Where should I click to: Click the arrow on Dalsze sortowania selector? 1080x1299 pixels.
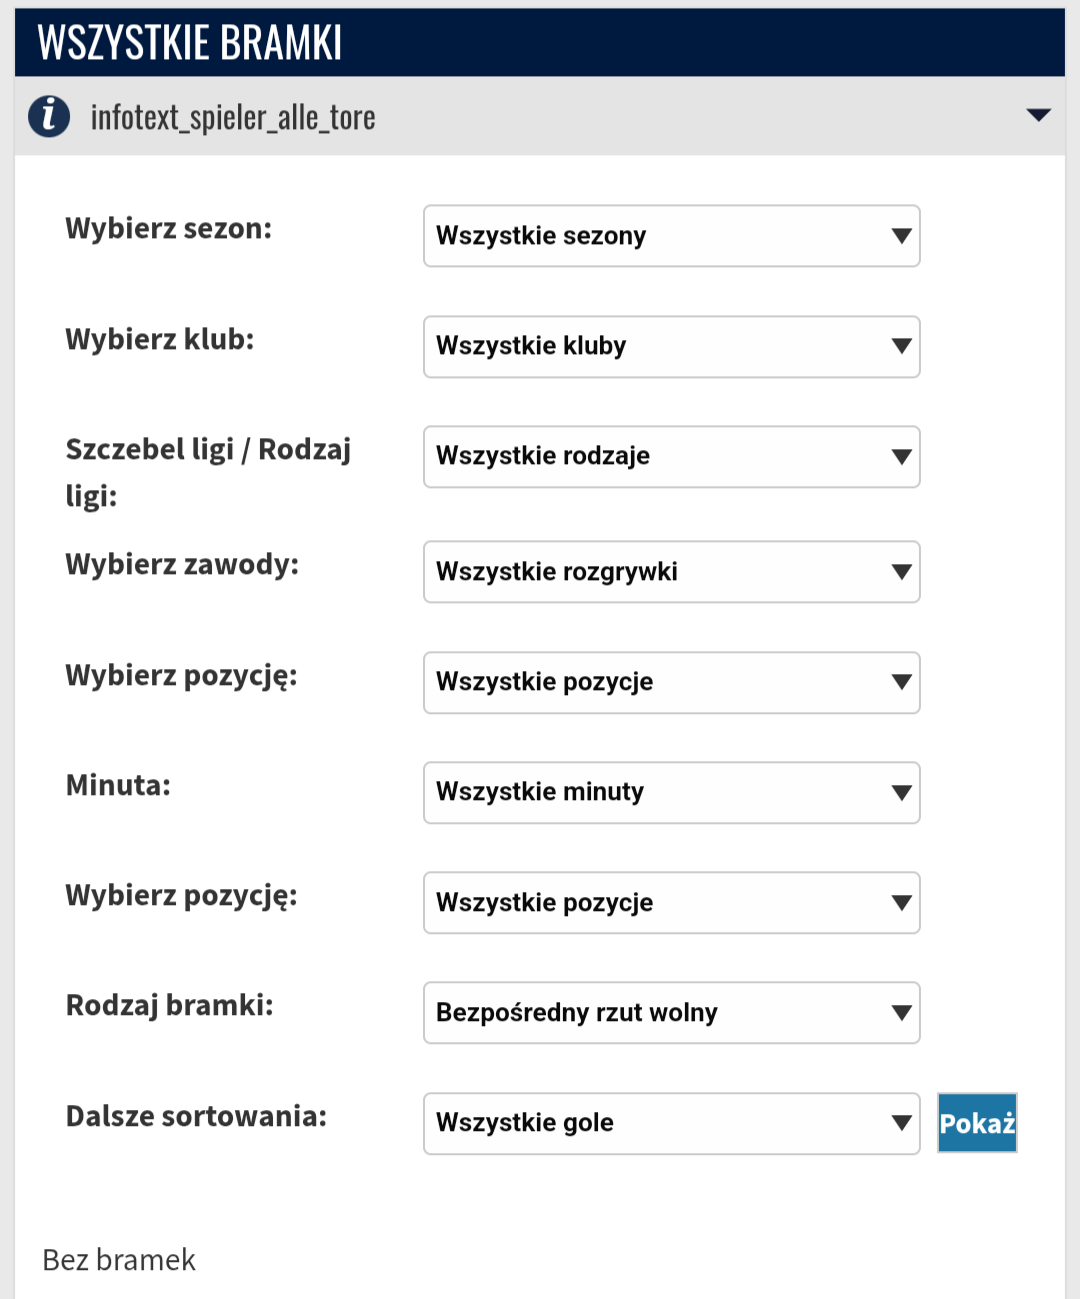901,1123
